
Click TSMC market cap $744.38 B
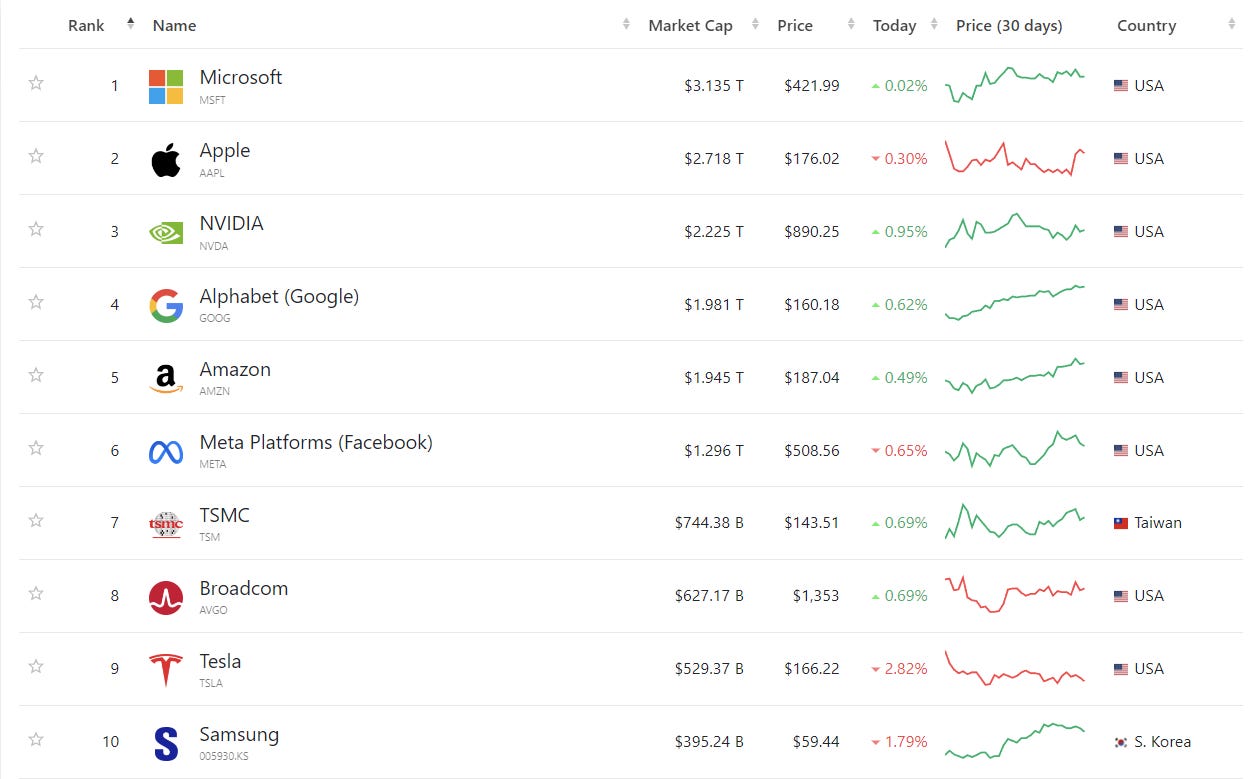click(709, 523)
